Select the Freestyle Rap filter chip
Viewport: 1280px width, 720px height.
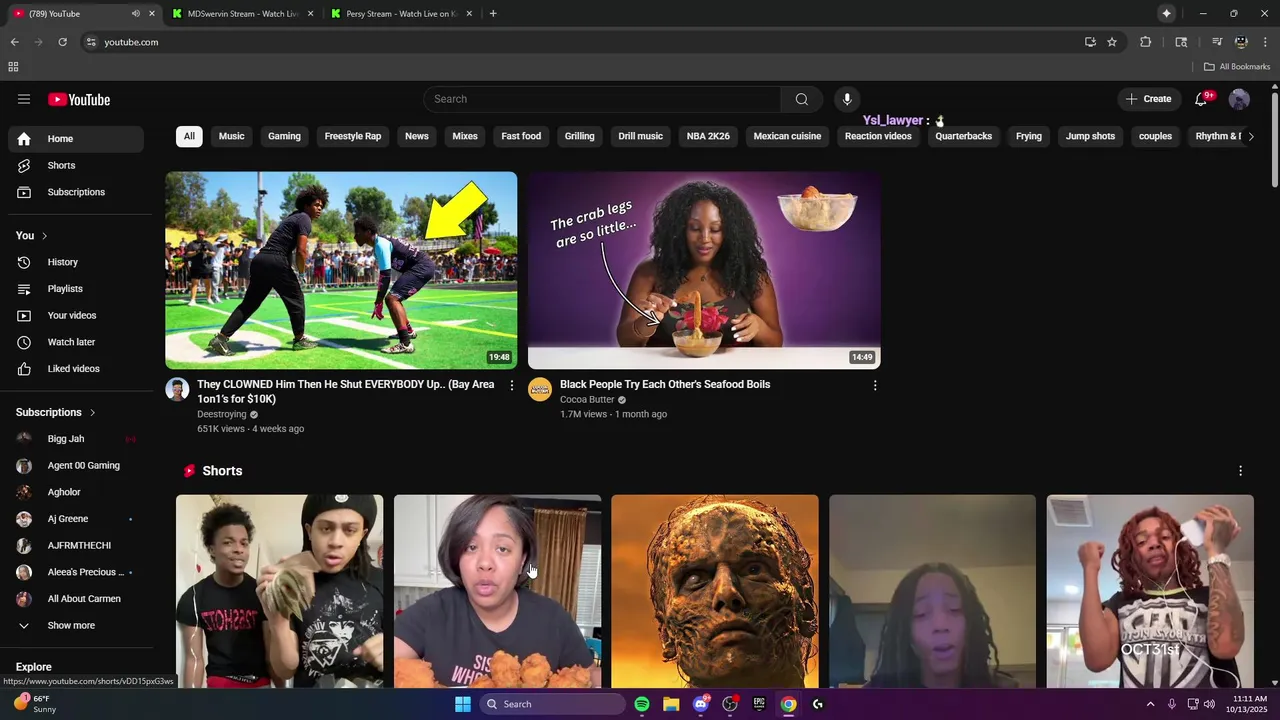pyautogui.click(x=353, y=136)
